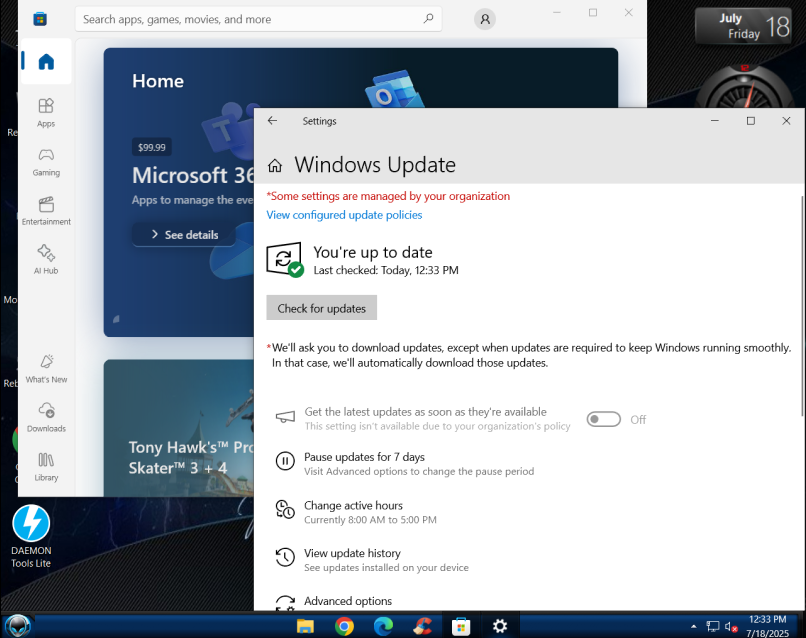Click the update history clock icon
The height and width of the screenshot is (638, 806).
pos(285,557)
